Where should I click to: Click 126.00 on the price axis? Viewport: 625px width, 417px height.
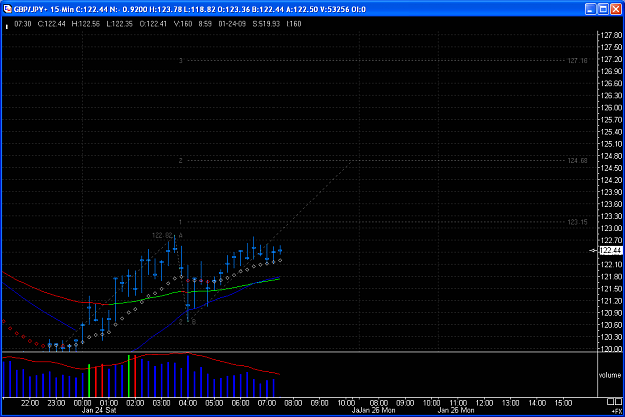click(x=611, y=108)
